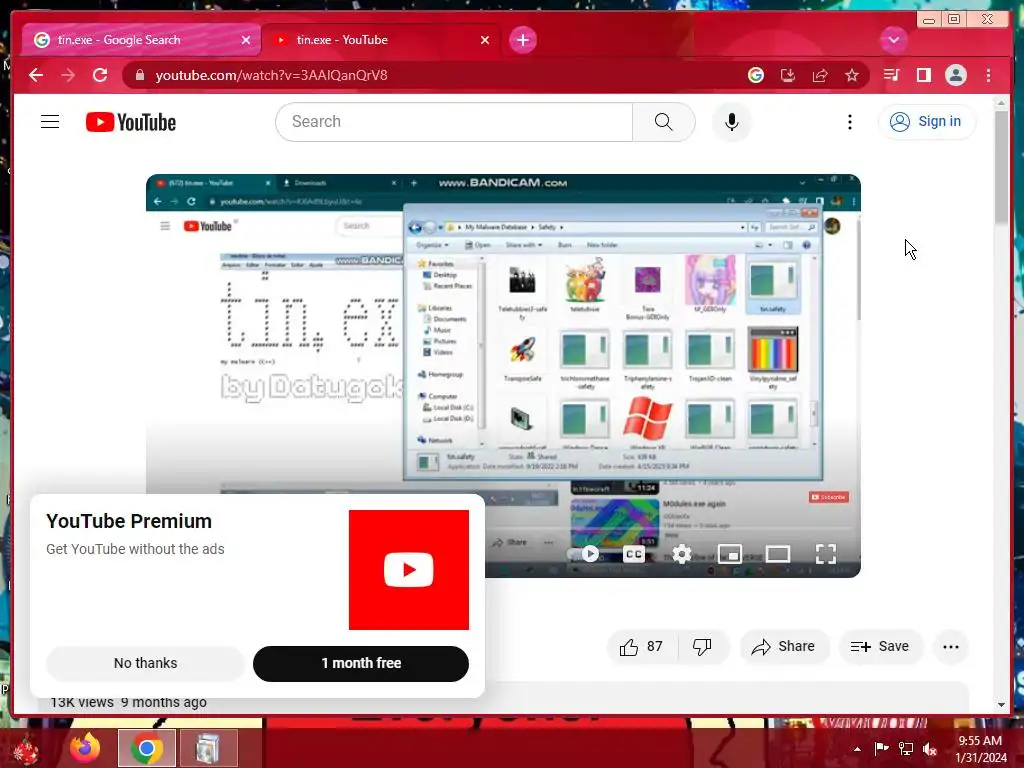1024x768 pixels.
Task: Open site info padlock in address bar
Action: pyautogui.click(x=140, y=76)
